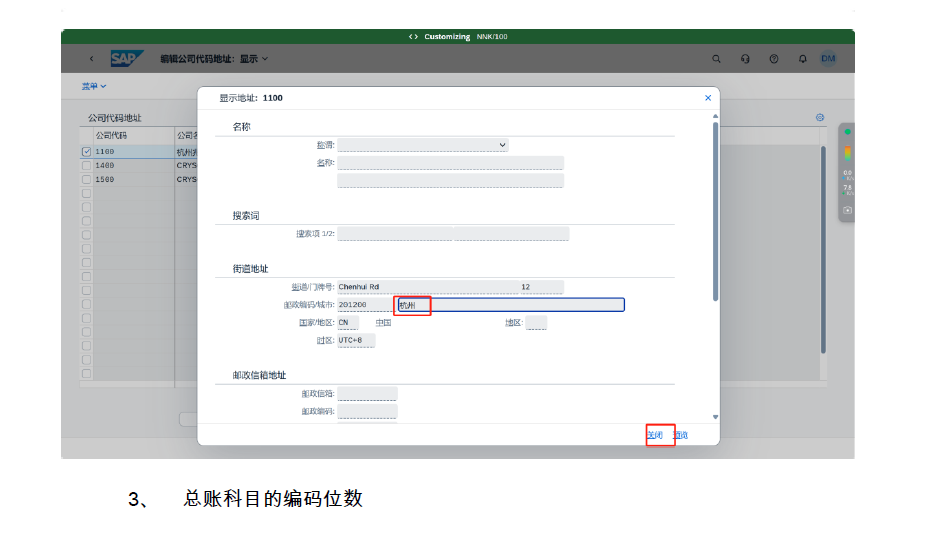Screen dimensions: 937x560
Task: Open the 称谓 title dropdown
Action: [423, 145]
